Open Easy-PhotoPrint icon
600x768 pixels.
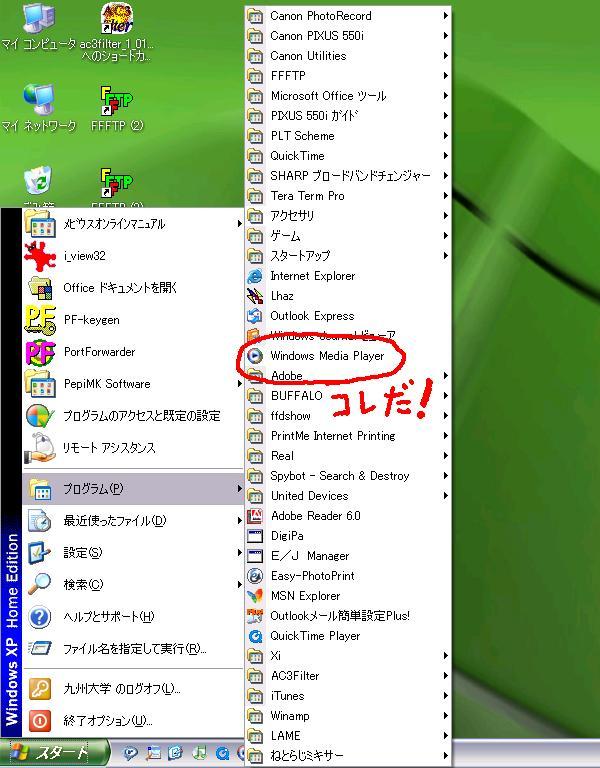tap(255, 576)
